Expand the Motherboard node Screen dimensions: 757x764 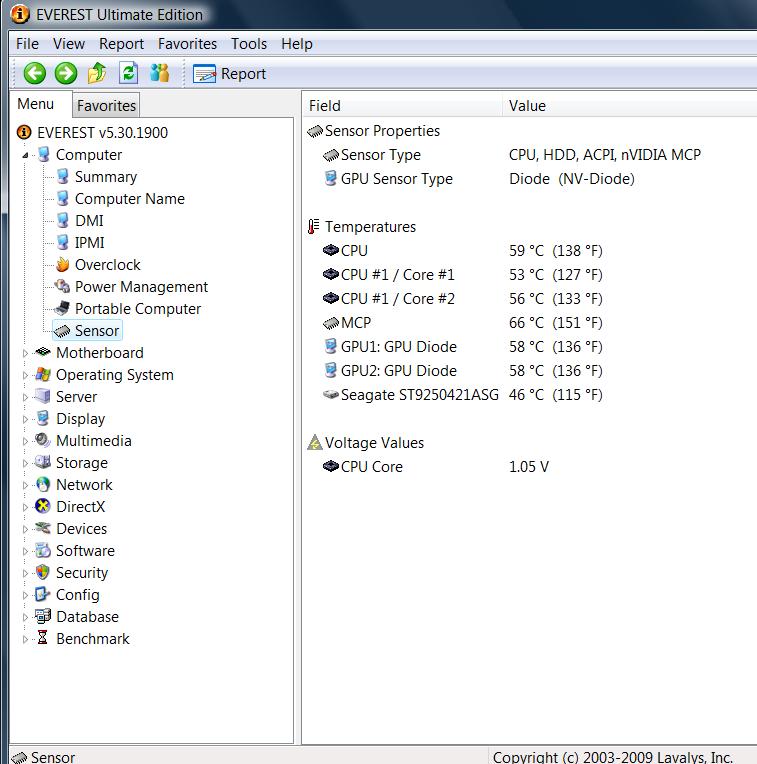click(25, 353)
